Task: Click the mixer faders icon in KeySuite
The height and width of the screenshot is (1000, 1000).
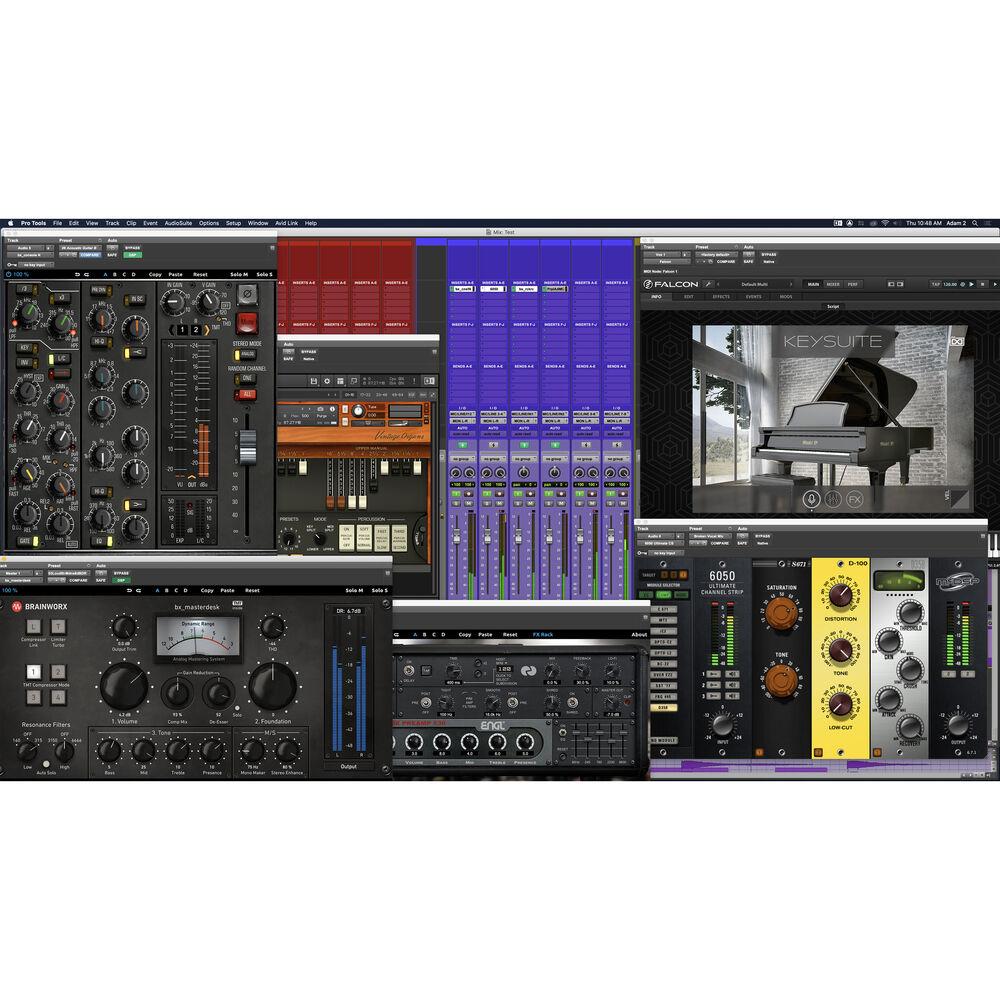Action: (x=833, y=499)
